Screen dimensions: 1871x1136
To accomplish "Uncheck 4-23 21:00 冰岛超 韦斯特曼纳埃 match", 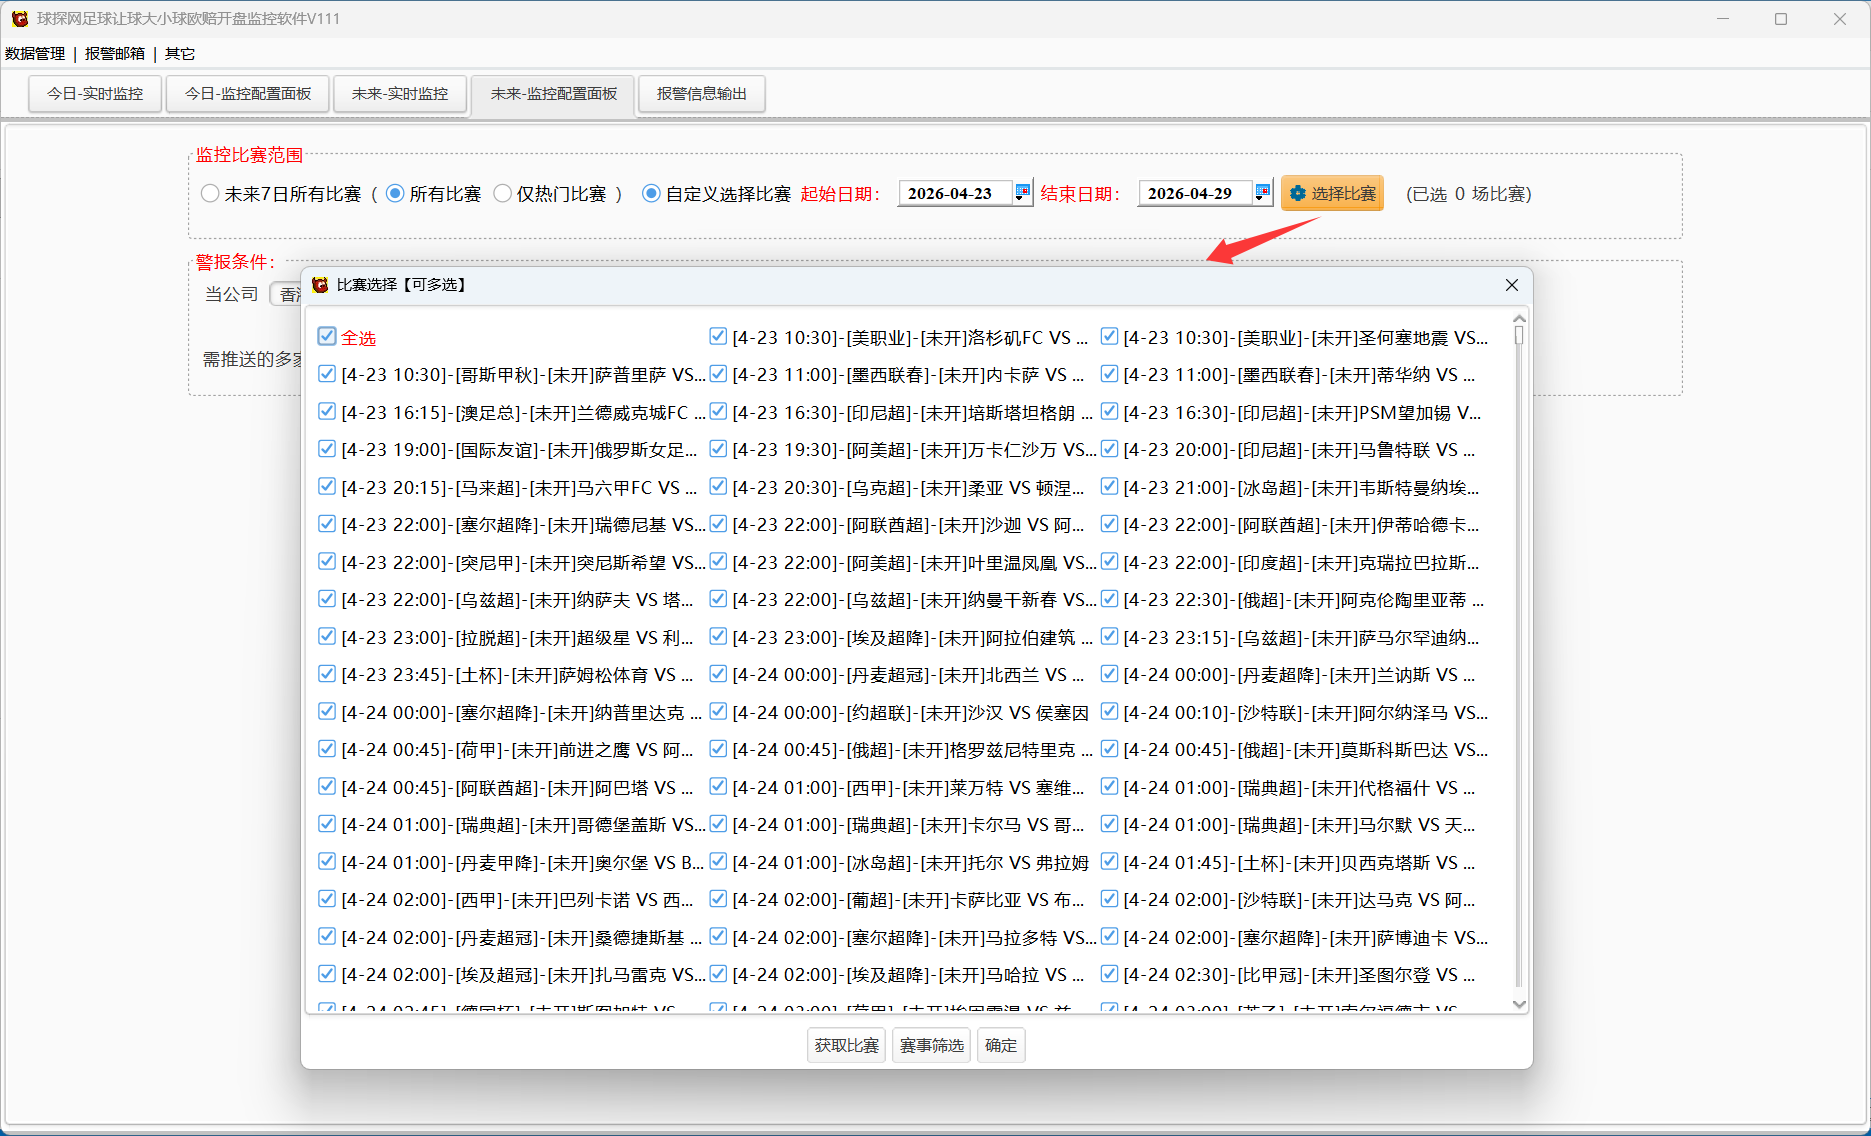I will (x=1109, y=487).
